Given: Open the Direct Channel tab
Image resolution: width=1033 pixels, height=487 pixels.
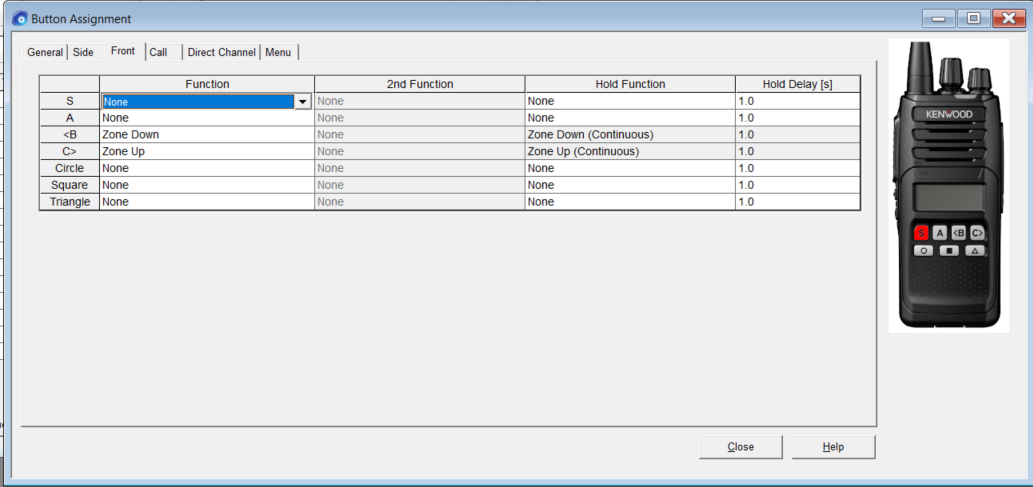Looking at the screenshot, I should [221, 53].
